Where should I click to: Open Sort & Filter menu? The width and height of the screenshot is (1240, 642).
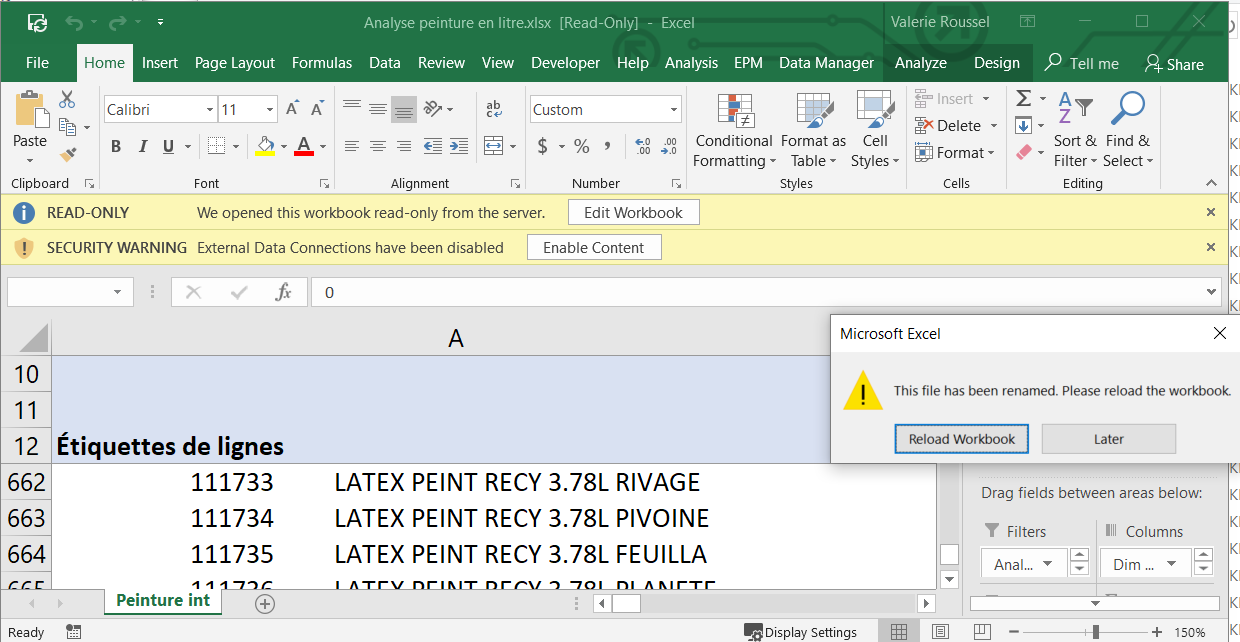pos(1075,131)
